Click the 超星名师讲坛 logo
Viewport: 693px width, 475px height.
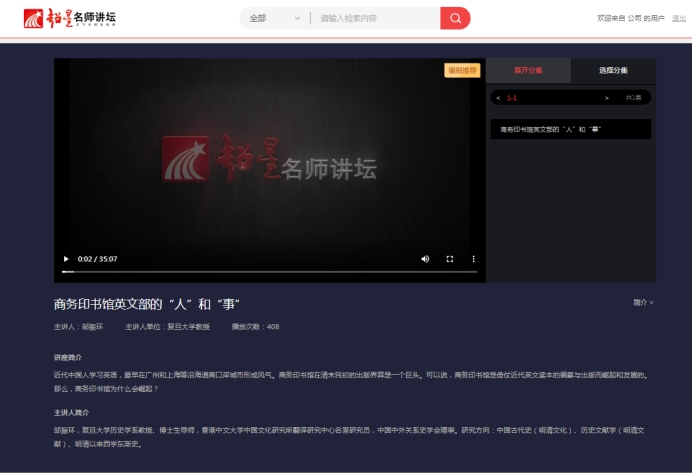71,18
